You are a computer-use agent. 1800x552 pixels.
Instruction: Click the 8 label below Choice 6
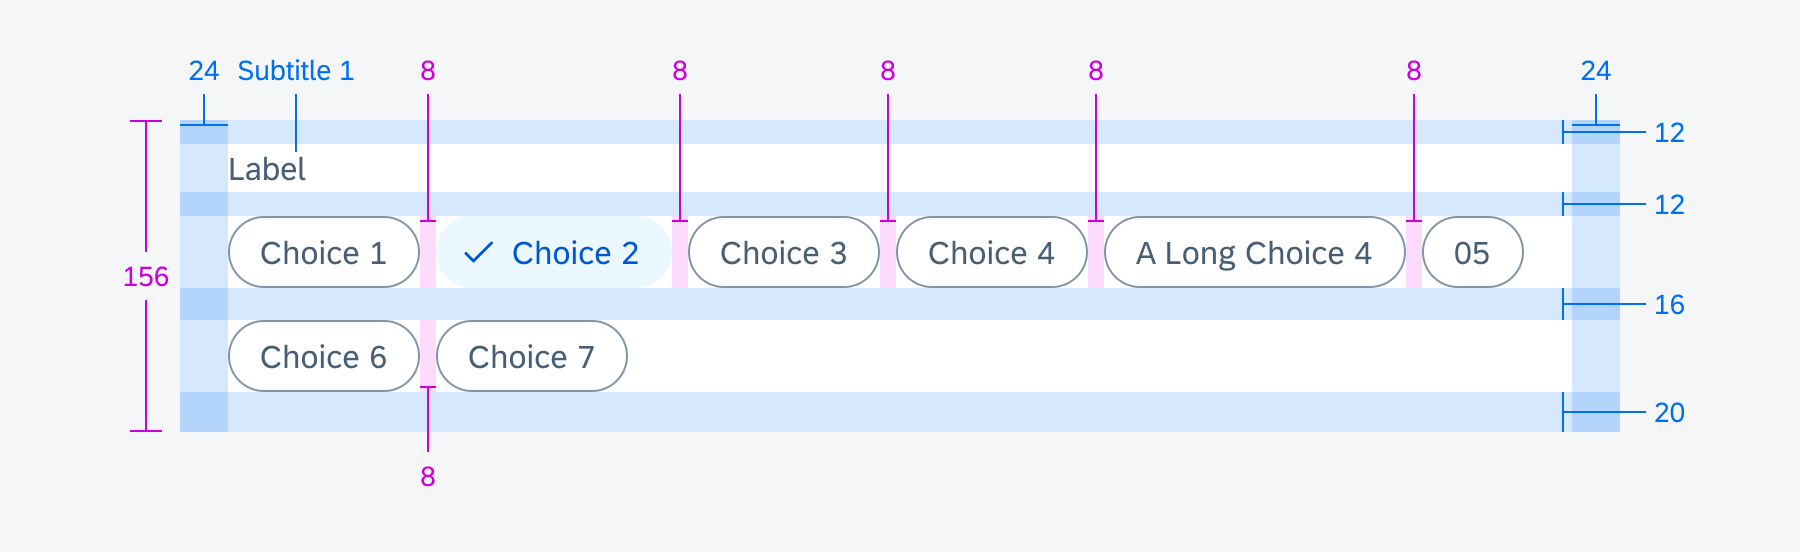(x=428, y=477)
